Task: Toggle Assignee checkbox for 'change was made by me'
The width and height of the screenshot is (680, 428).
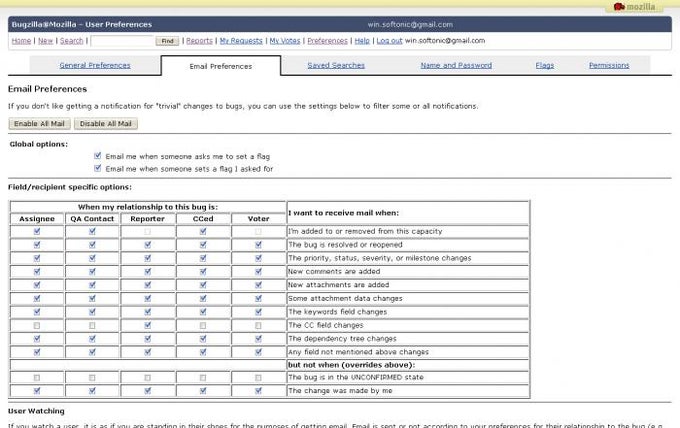Action: click(x=37, y=391)
